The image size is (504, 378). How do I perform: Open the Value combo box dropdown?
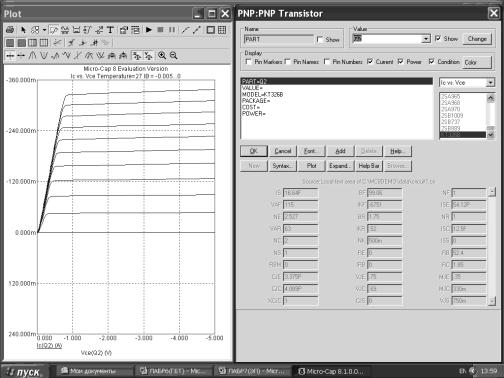426,39
